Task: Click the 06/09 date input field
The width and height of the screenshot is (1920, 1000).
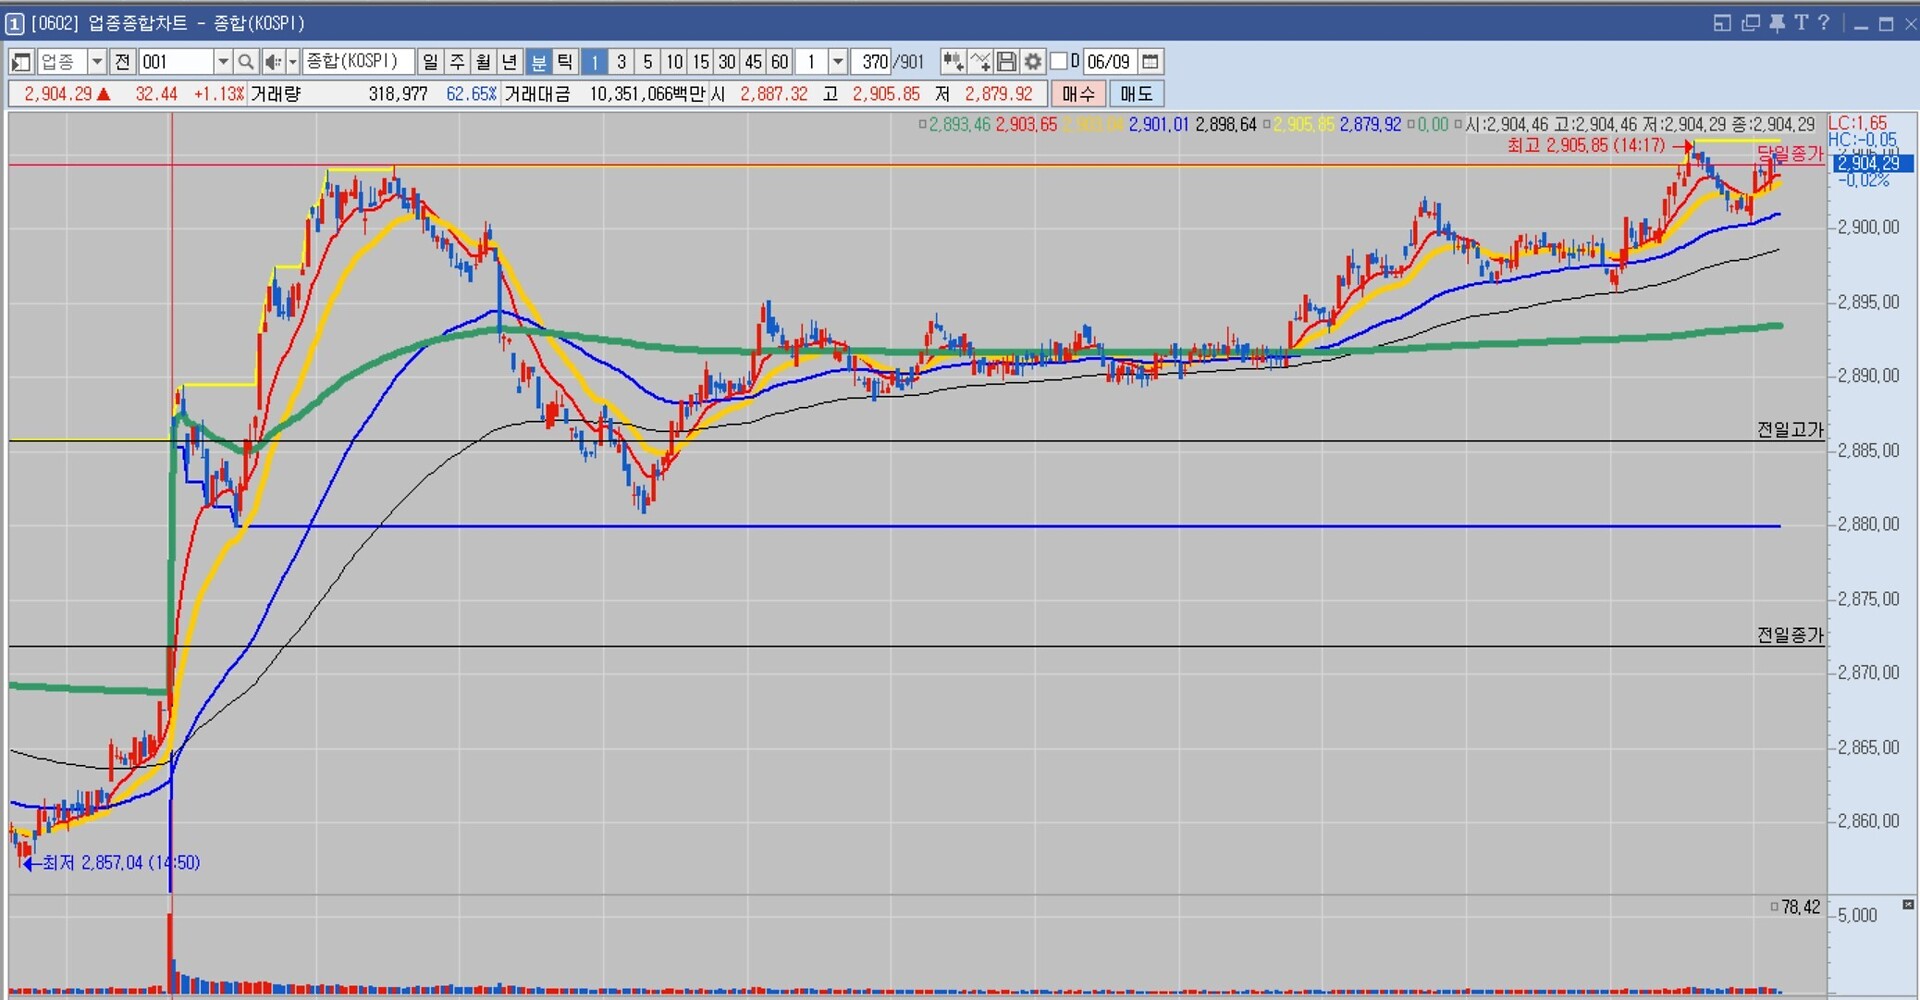Action: coord(1108,62)
